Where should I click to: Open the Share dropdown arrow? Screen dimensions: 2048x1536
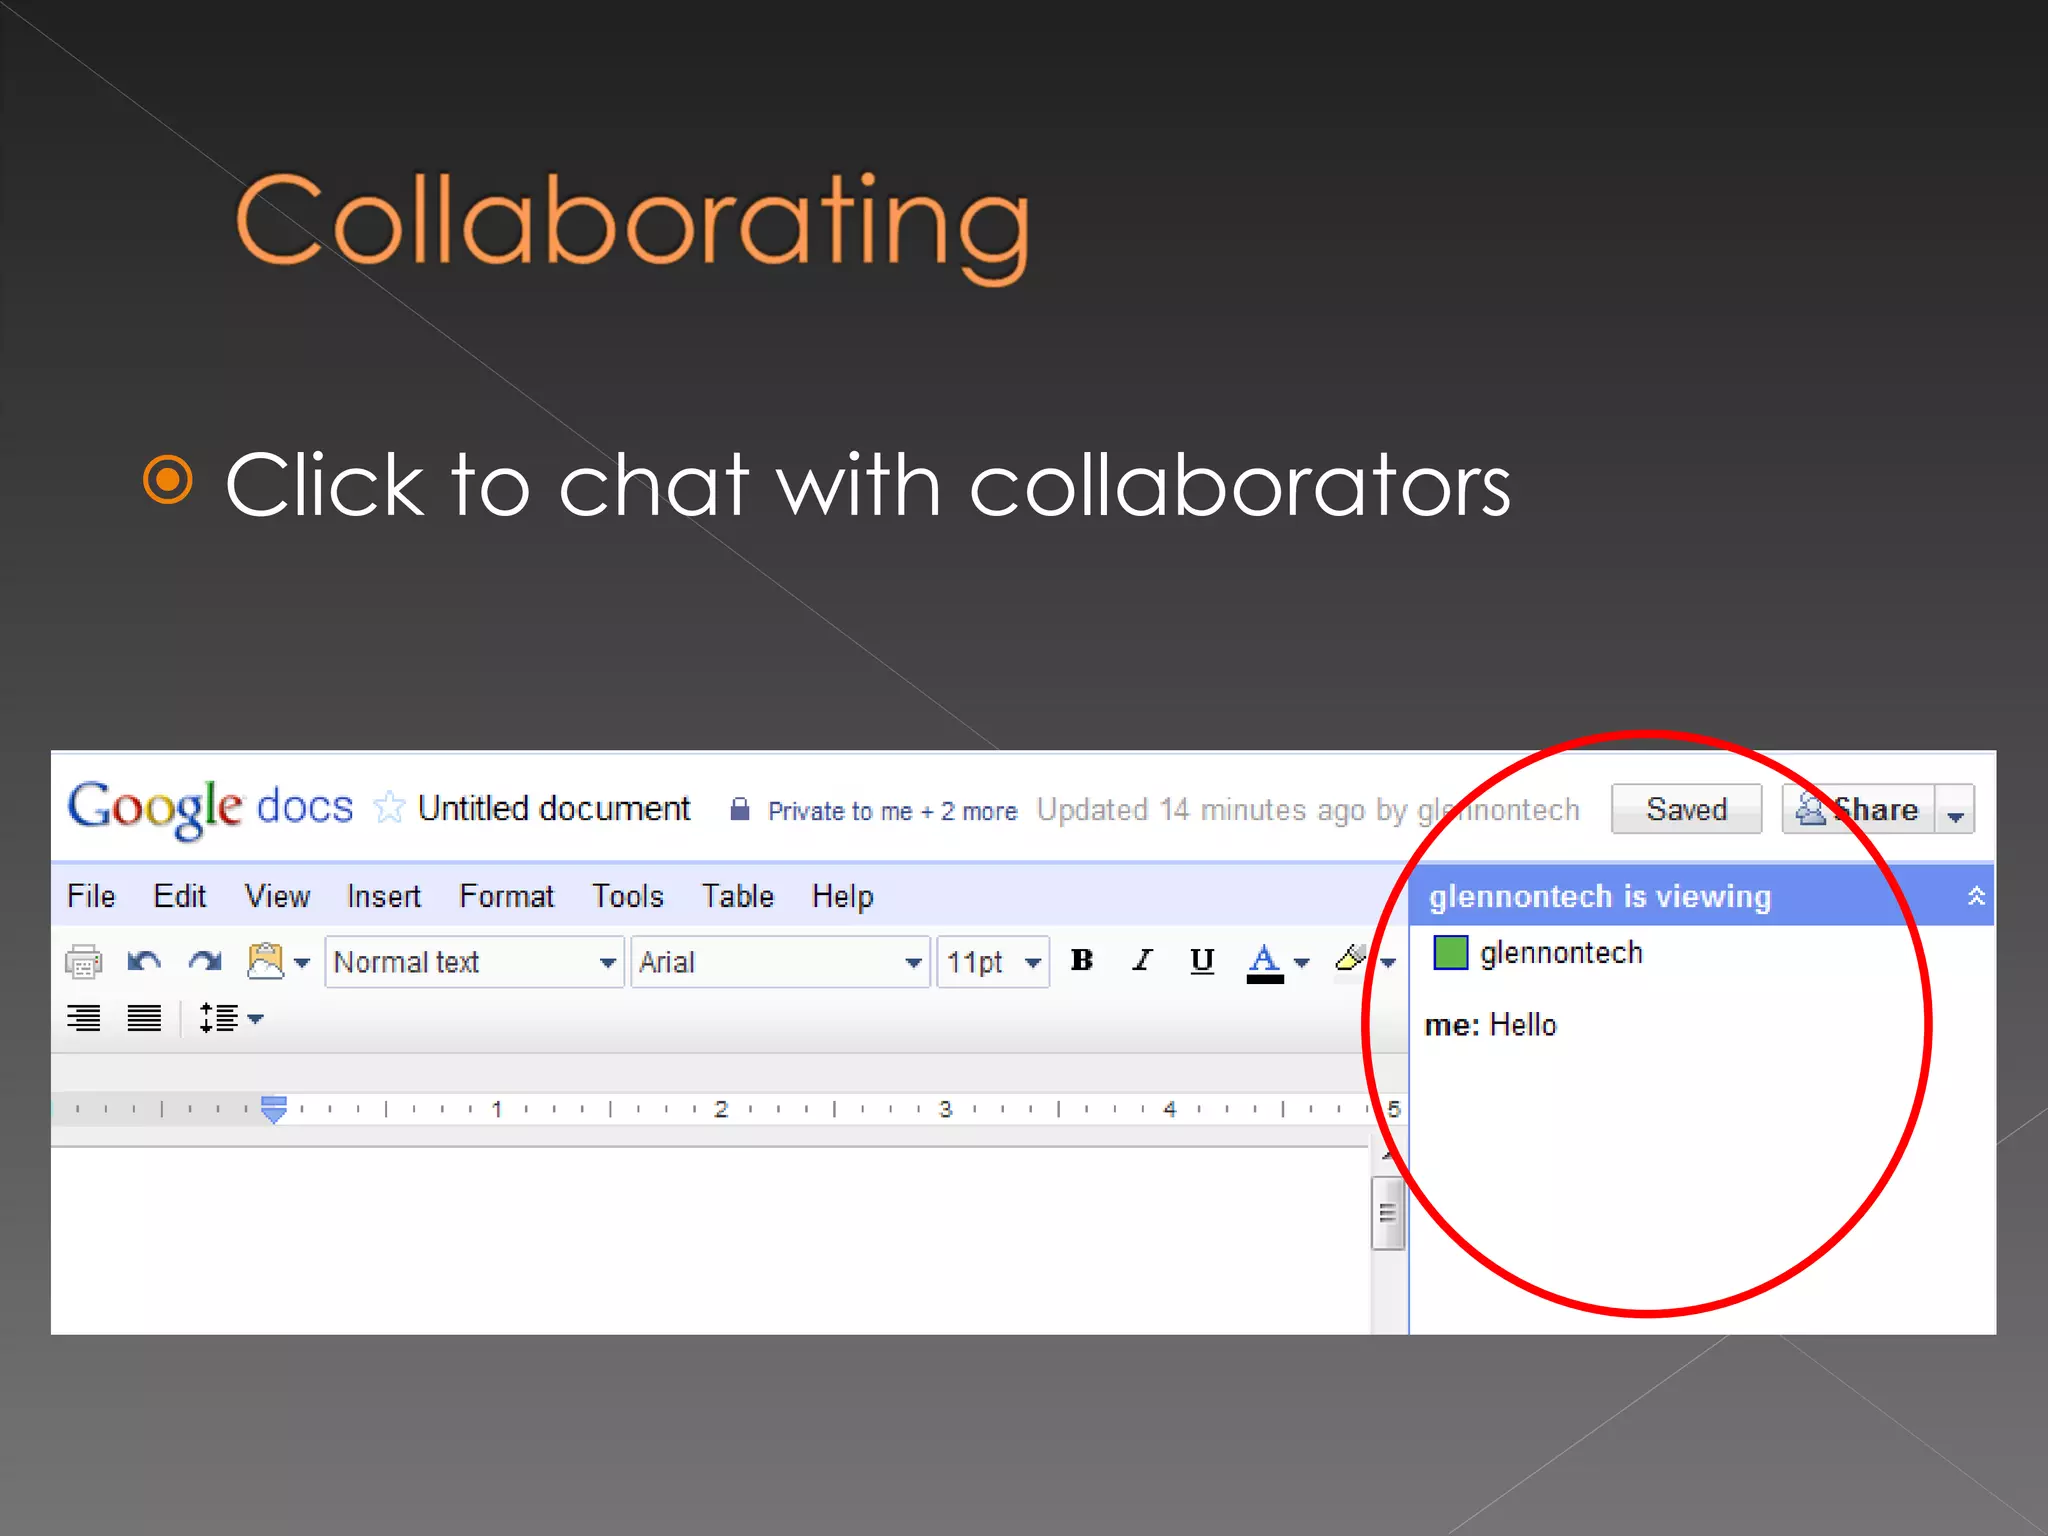(x=1956, y=810)
